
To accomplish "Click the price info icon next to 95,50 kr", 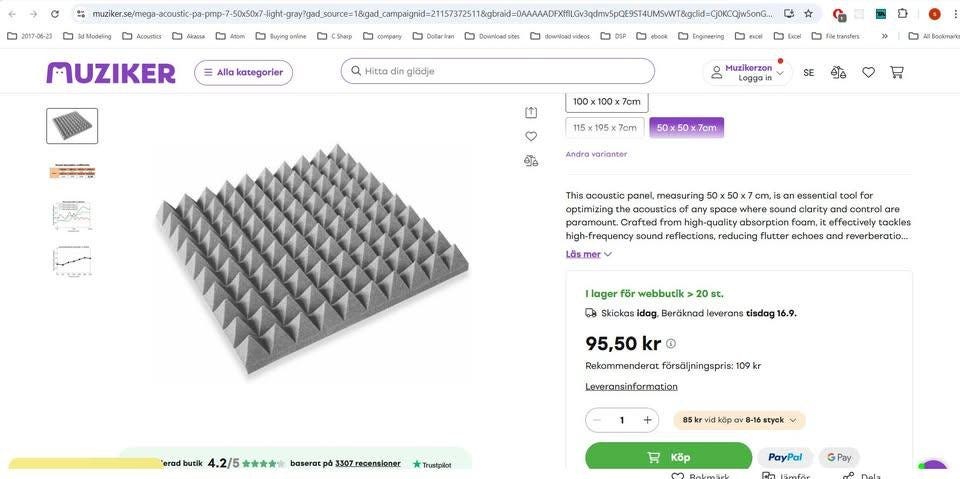I will [671, 344].
